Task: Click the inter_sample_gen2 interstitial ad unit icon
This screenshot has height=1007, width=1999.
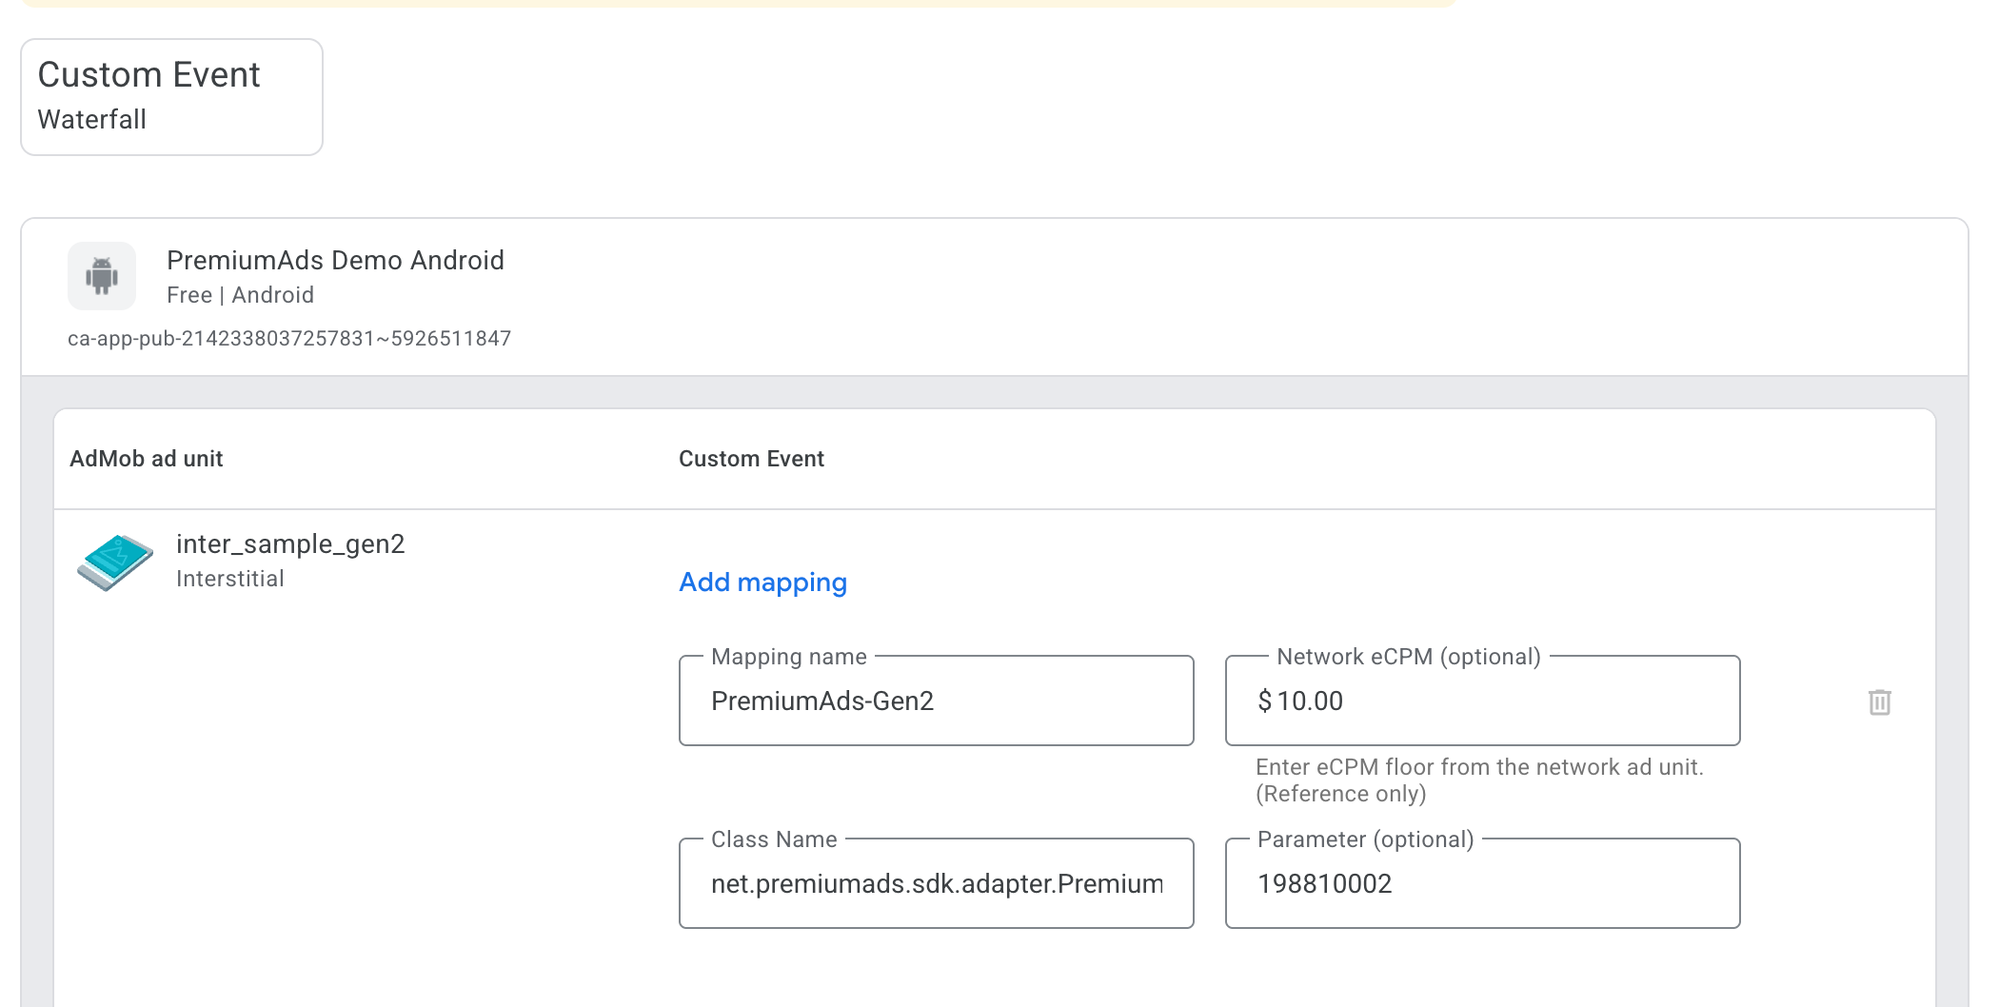Action: click(x=115, y=562)
